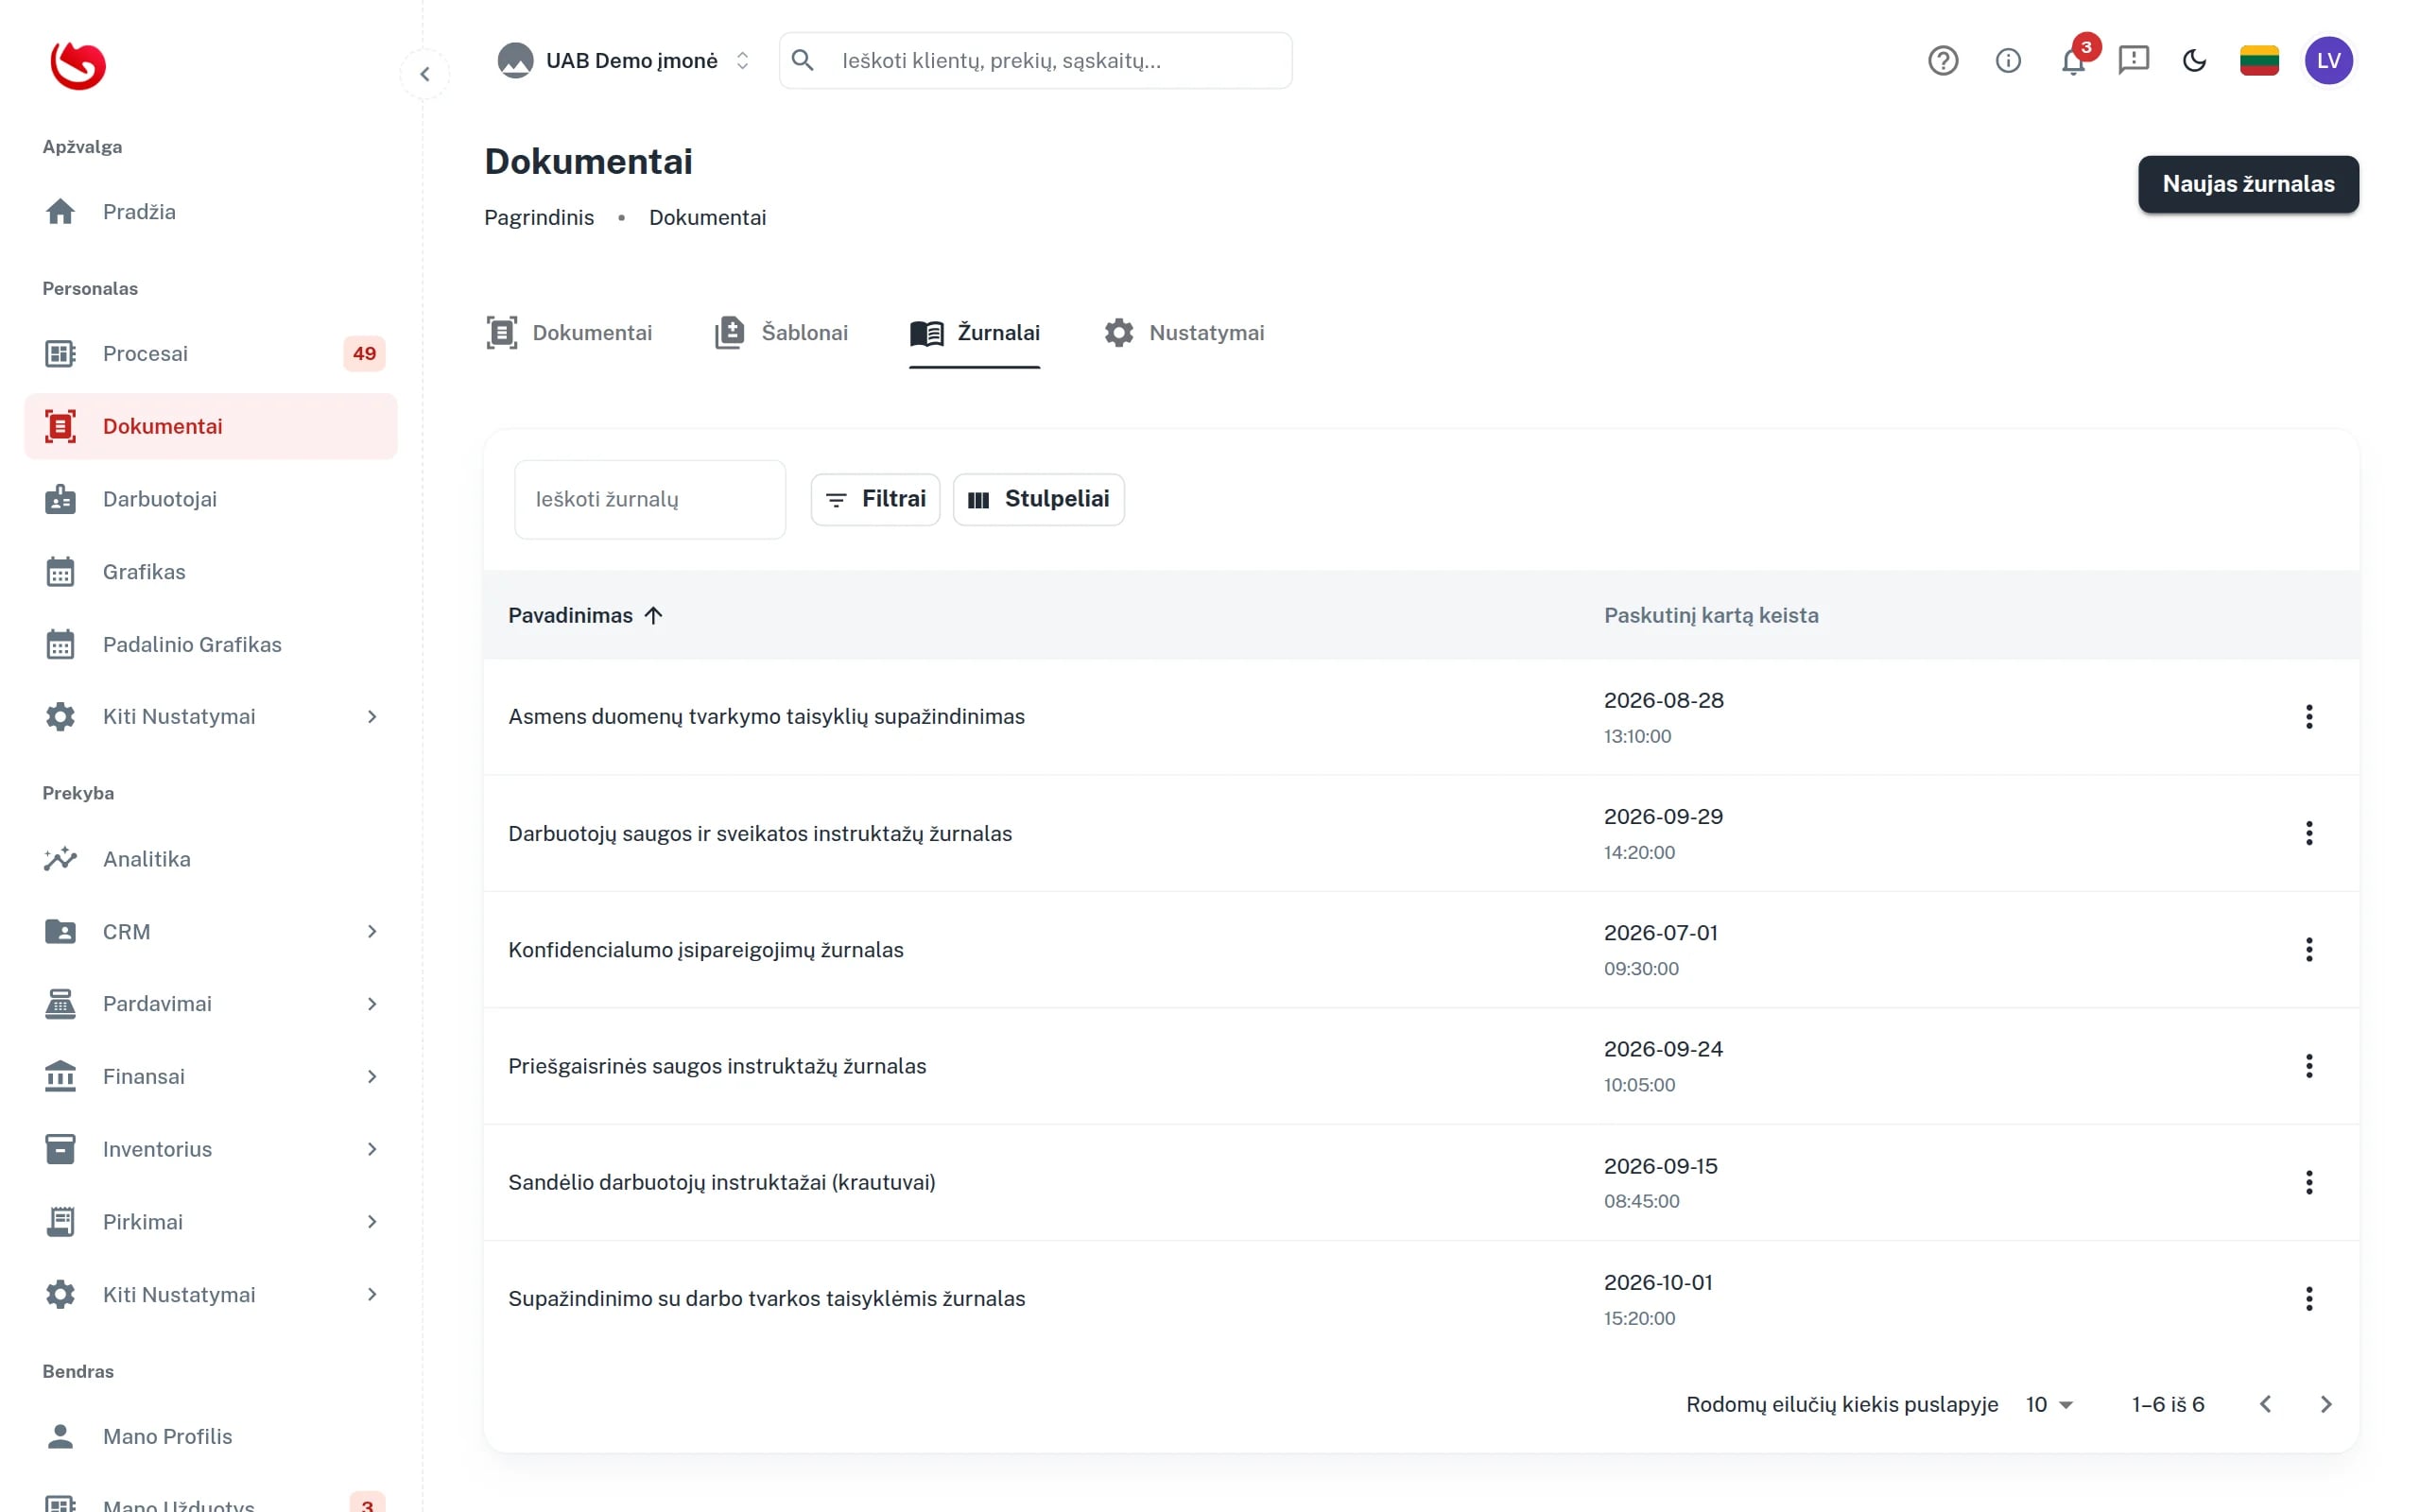Toggle dark mode moon icon
2420x1512 pixels.
[x=2194, y=61]
